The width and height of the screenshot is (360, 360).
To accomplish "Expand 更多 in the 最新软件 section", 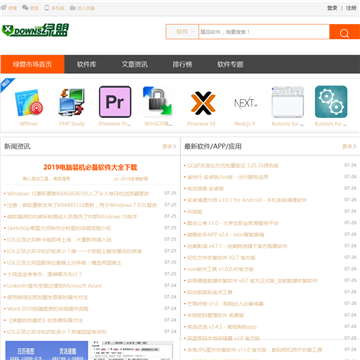I will (x=349, y=146).
